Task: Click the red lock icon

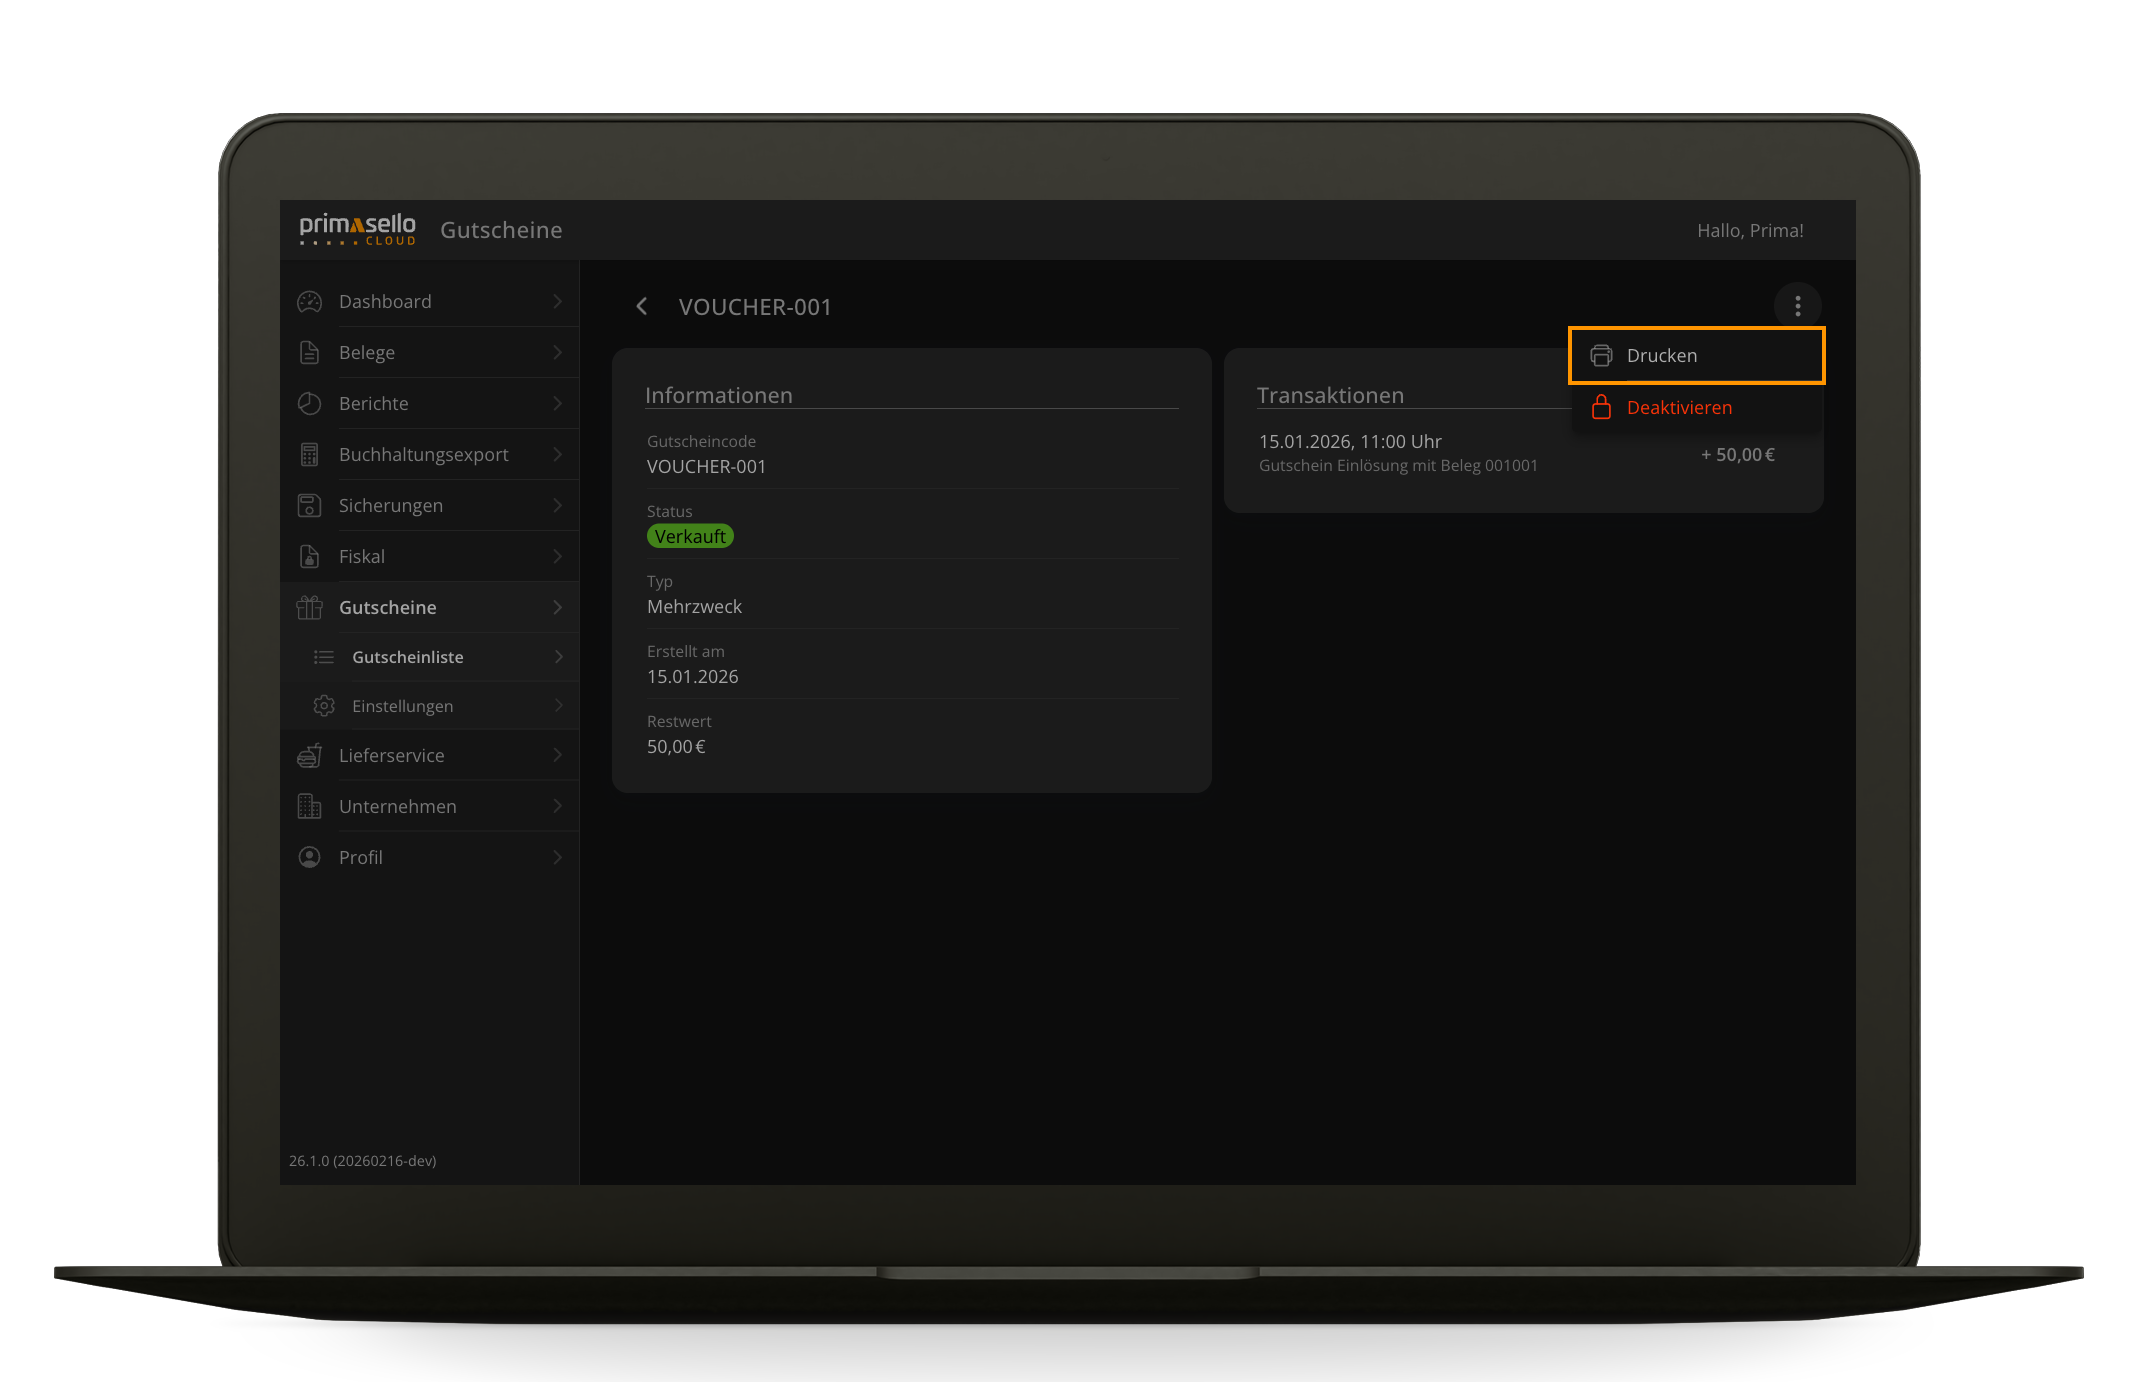Action: point(1601,407)
